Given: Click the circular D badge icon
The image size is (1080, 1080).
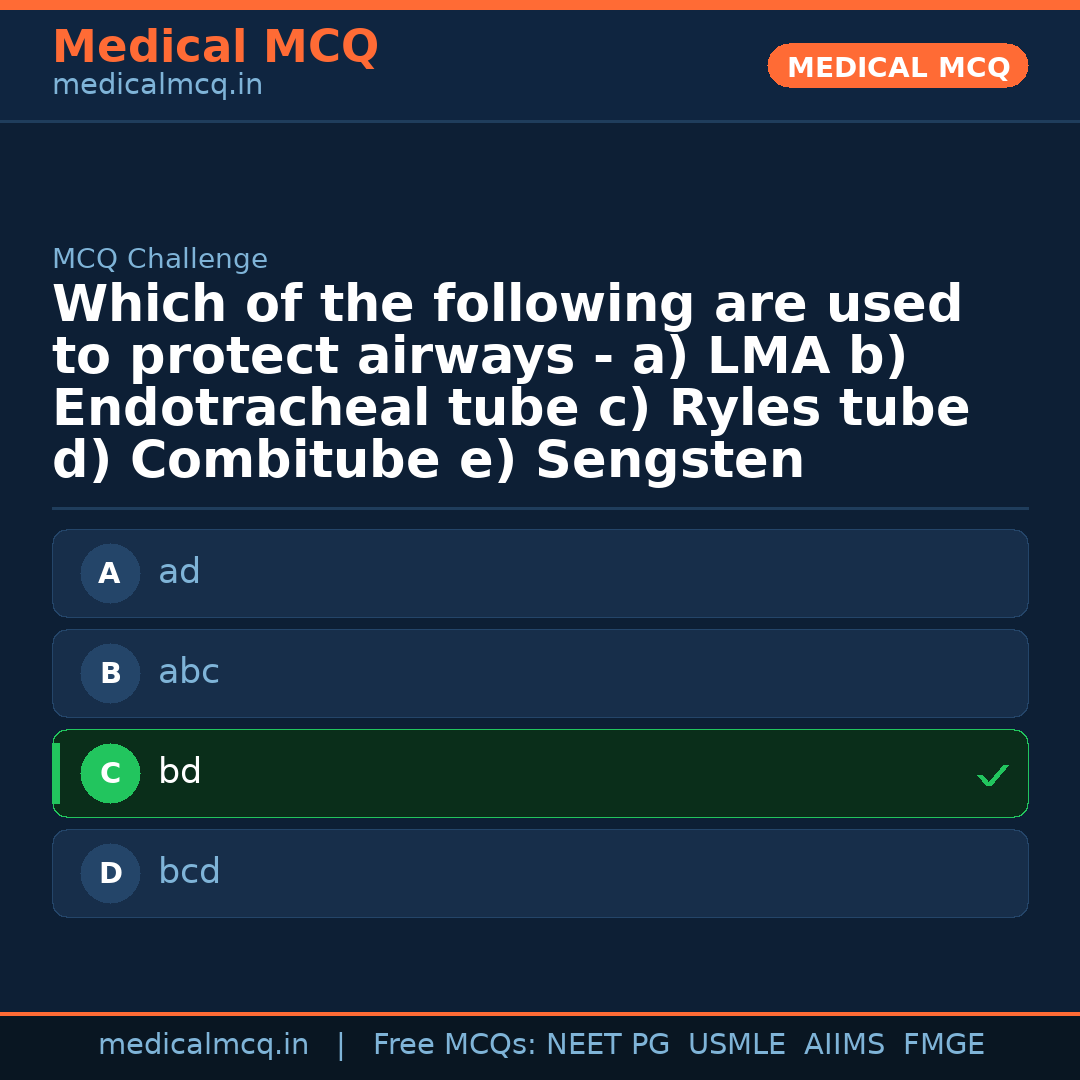Looking at the screenshot, I should coord(110,873).
